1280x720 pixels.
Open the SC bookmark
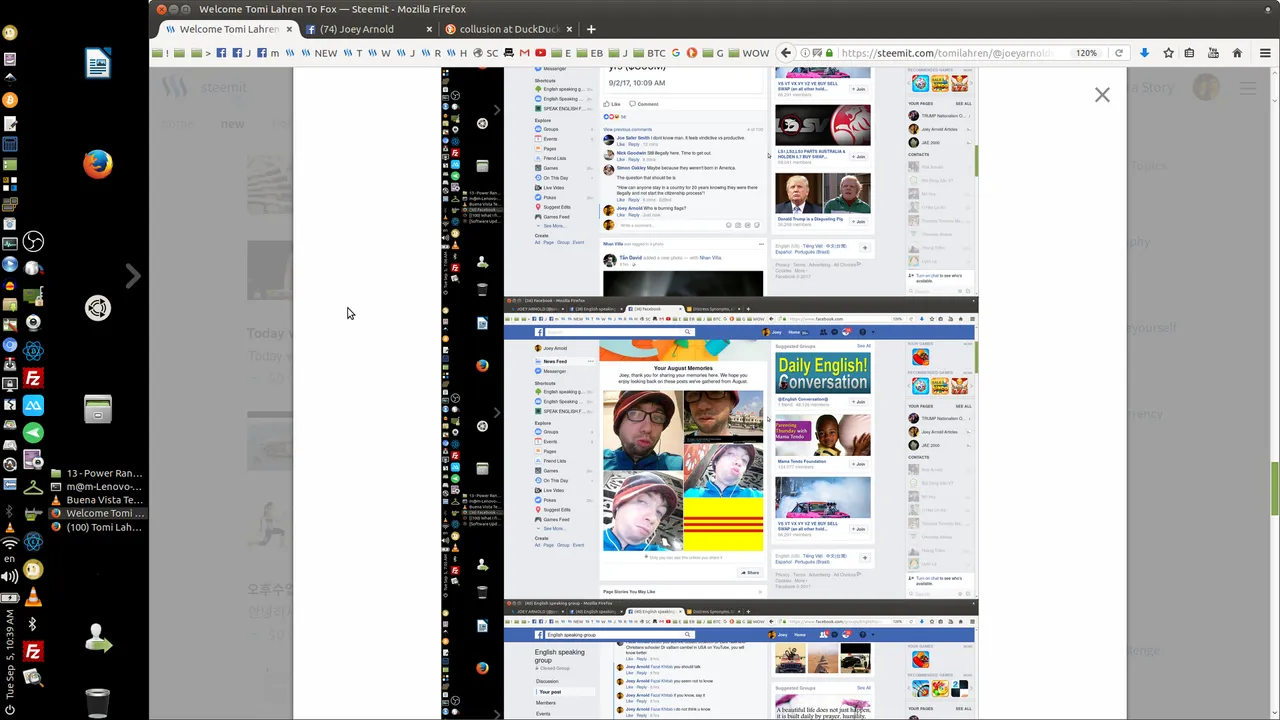[484, 53]
